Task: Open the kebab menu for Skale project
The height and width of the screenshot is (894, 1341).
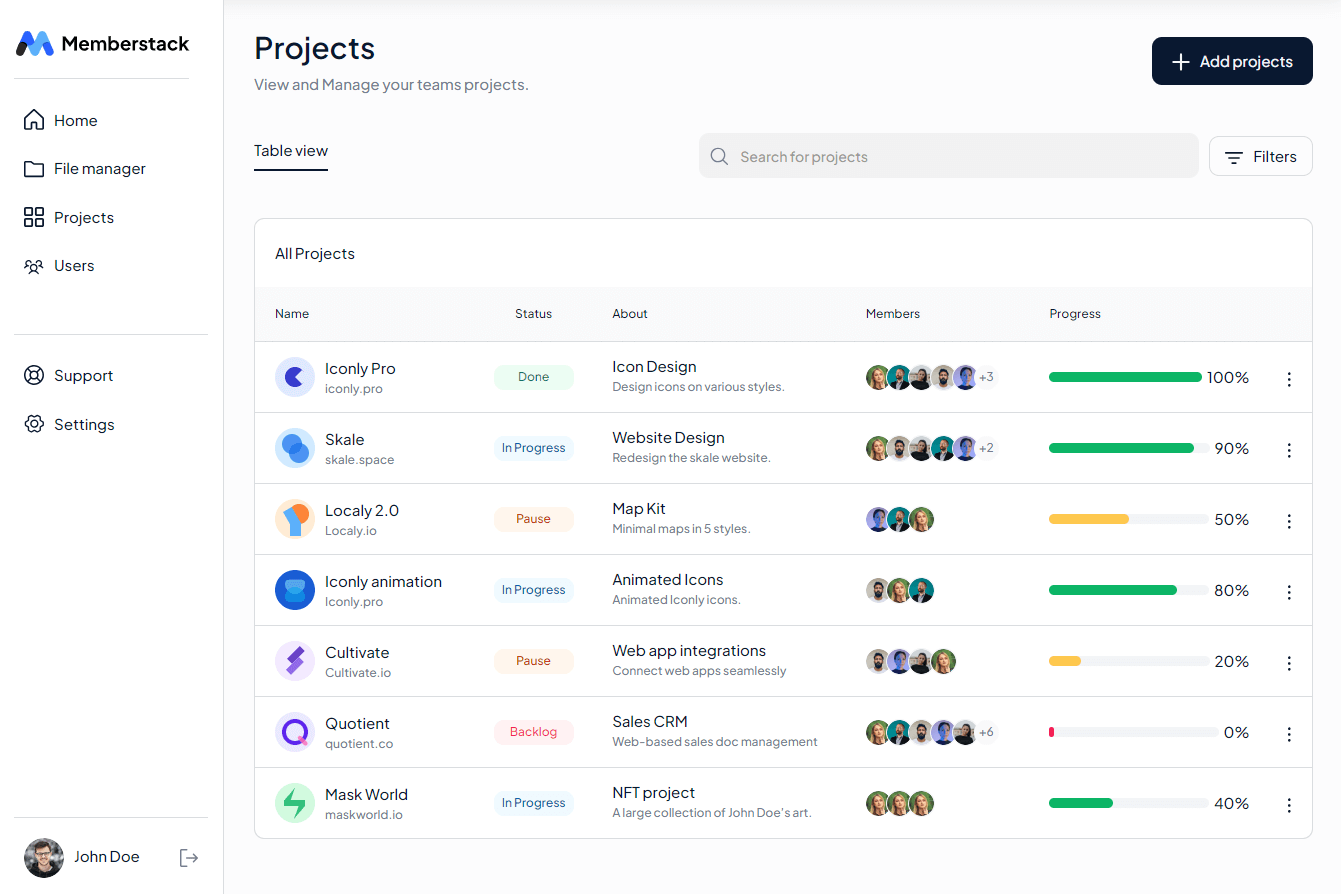Action: (1289, 450)
